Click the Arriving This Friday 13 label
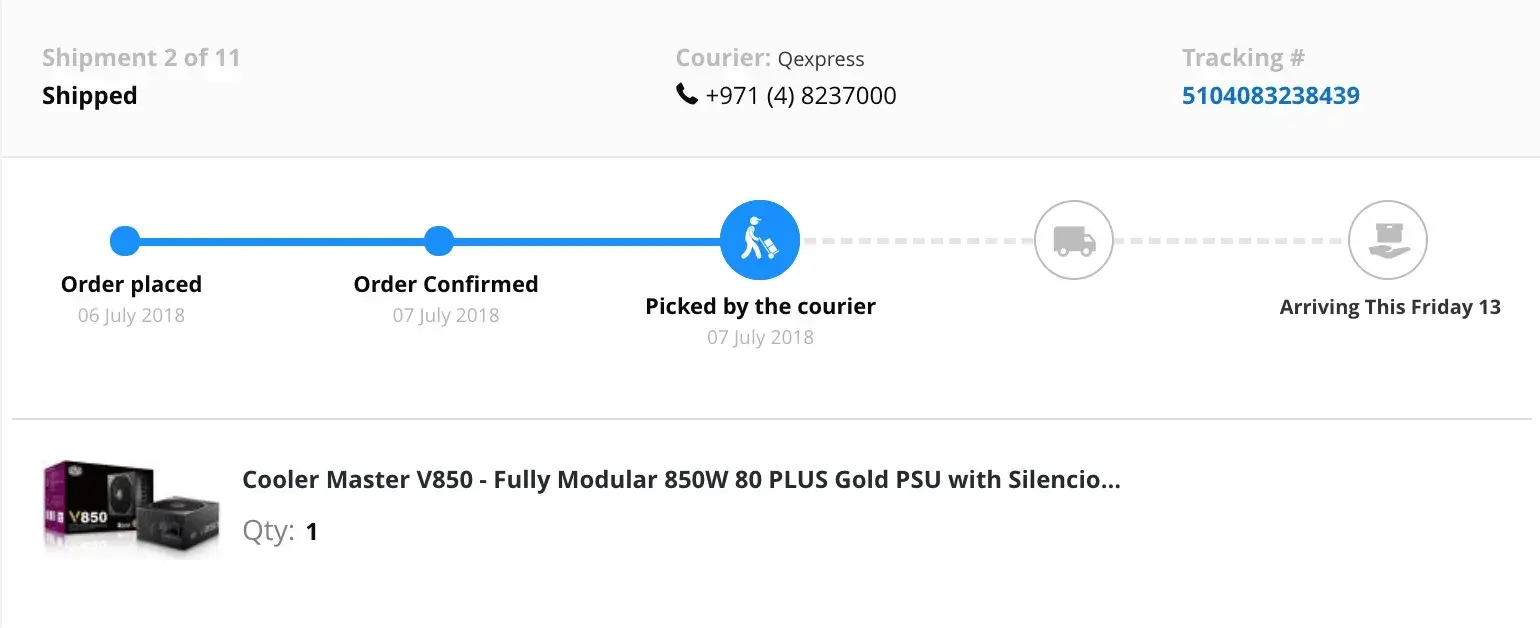Viewport: 1540px width, 628px height. [x=1390, y=307]
